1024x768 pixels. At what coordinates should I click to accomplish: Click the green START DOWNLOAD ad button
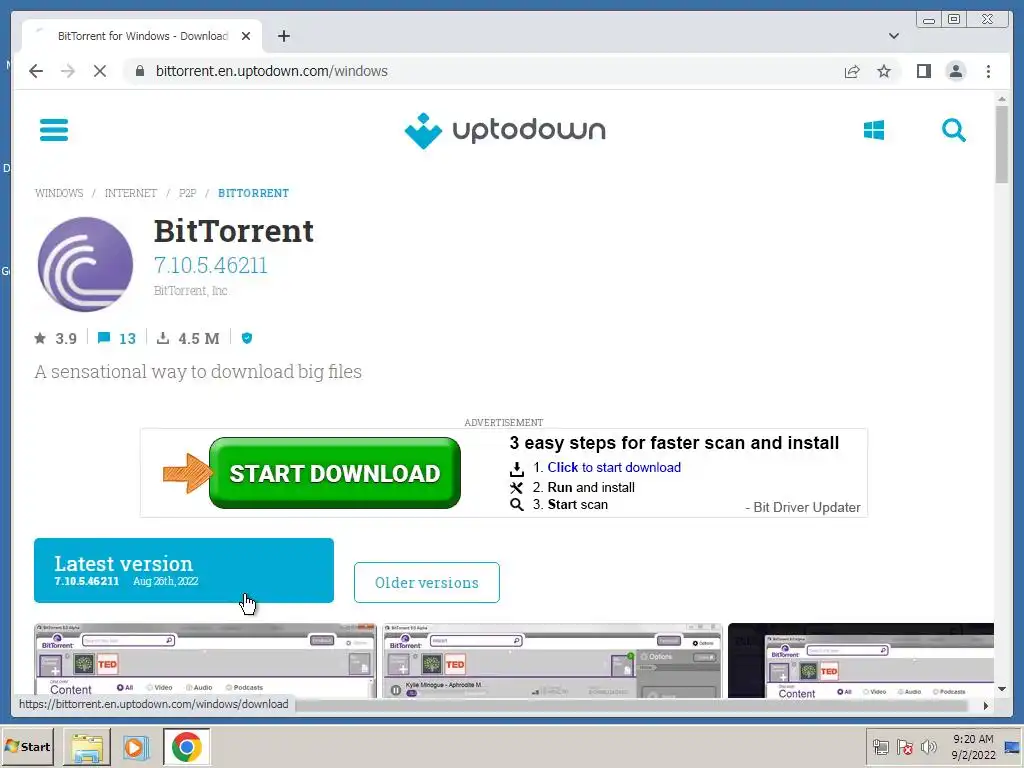pos(335,473)
